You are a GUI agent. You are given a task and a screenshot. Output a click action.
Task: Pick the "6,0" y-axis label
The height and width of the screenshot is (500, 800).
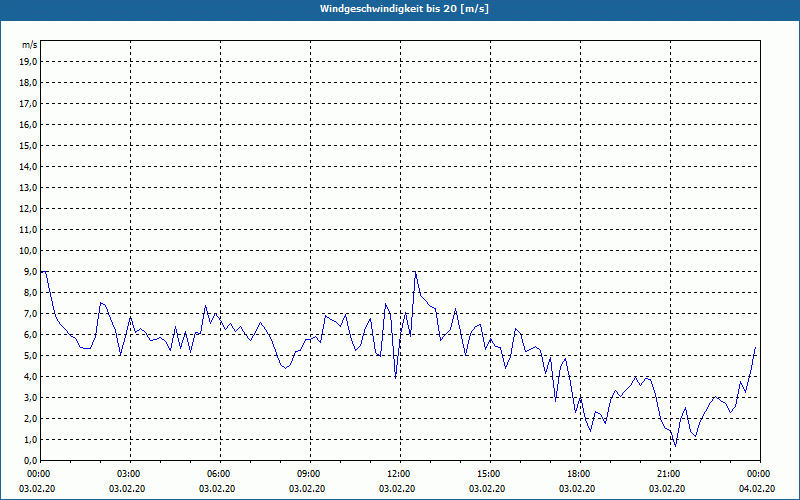coord(30,335)
